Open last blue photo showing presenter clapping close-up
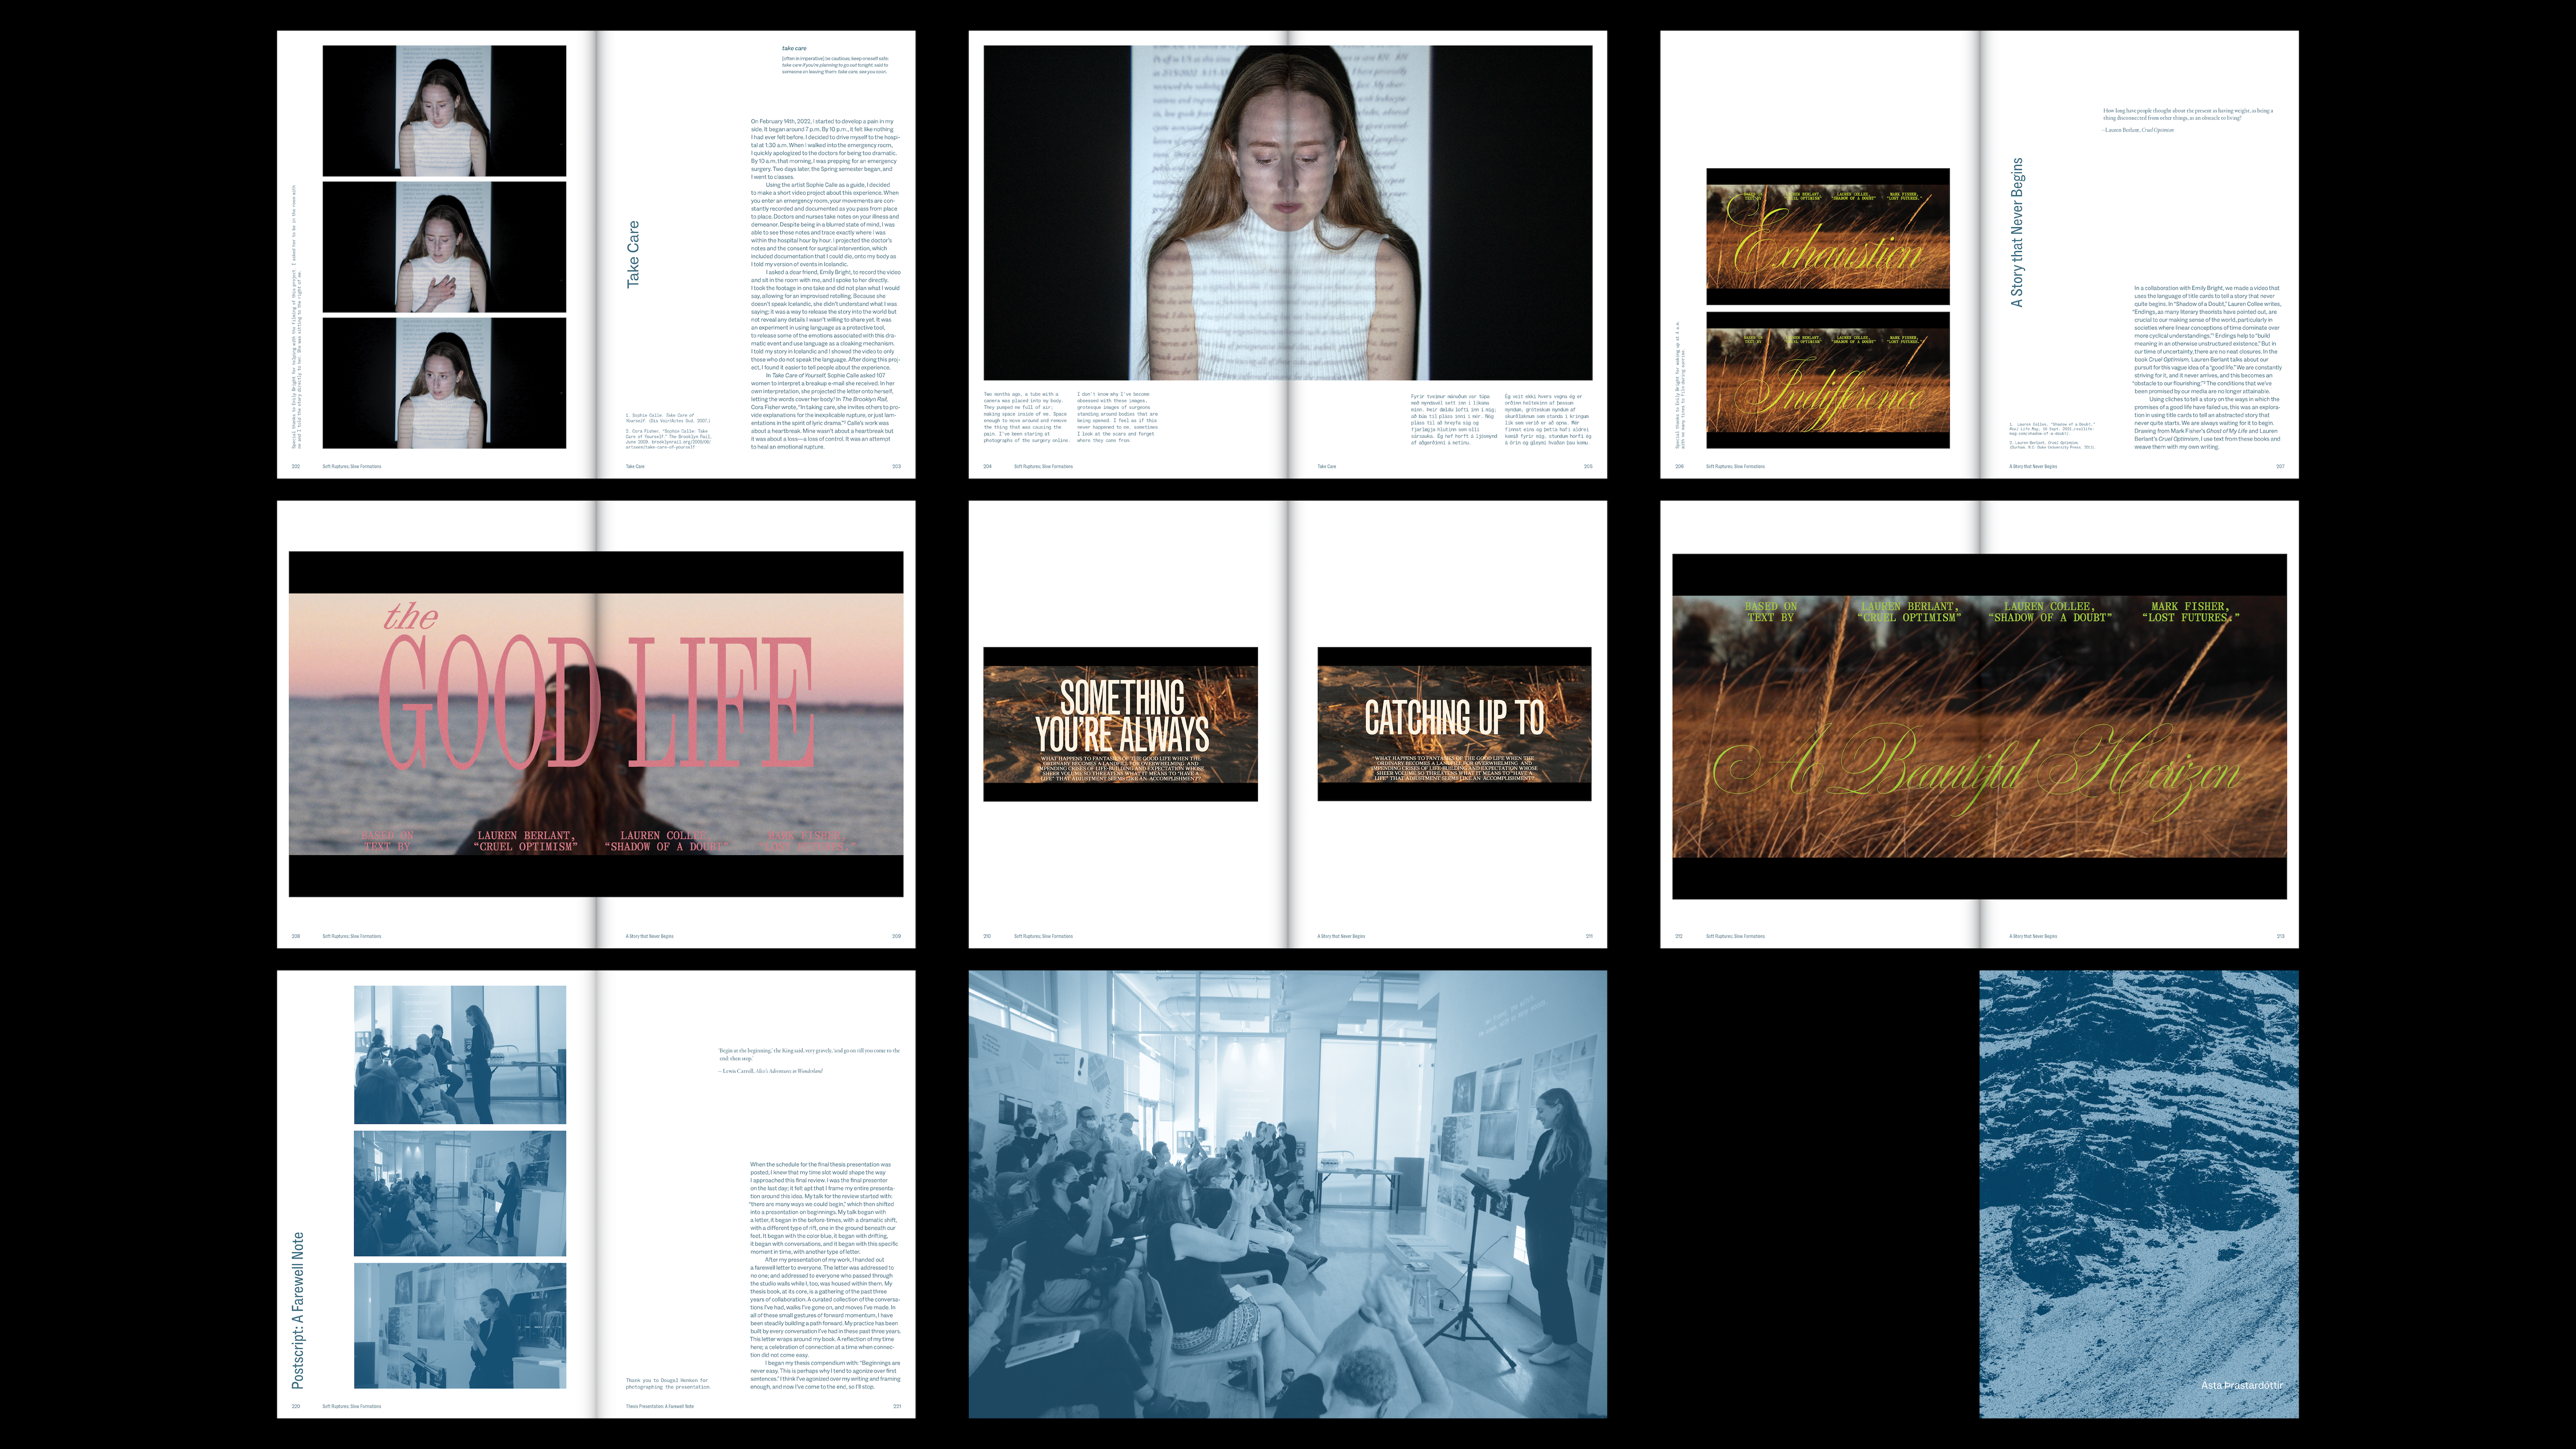Viewport: 2576px width, 1449px height. [460, 1325]
